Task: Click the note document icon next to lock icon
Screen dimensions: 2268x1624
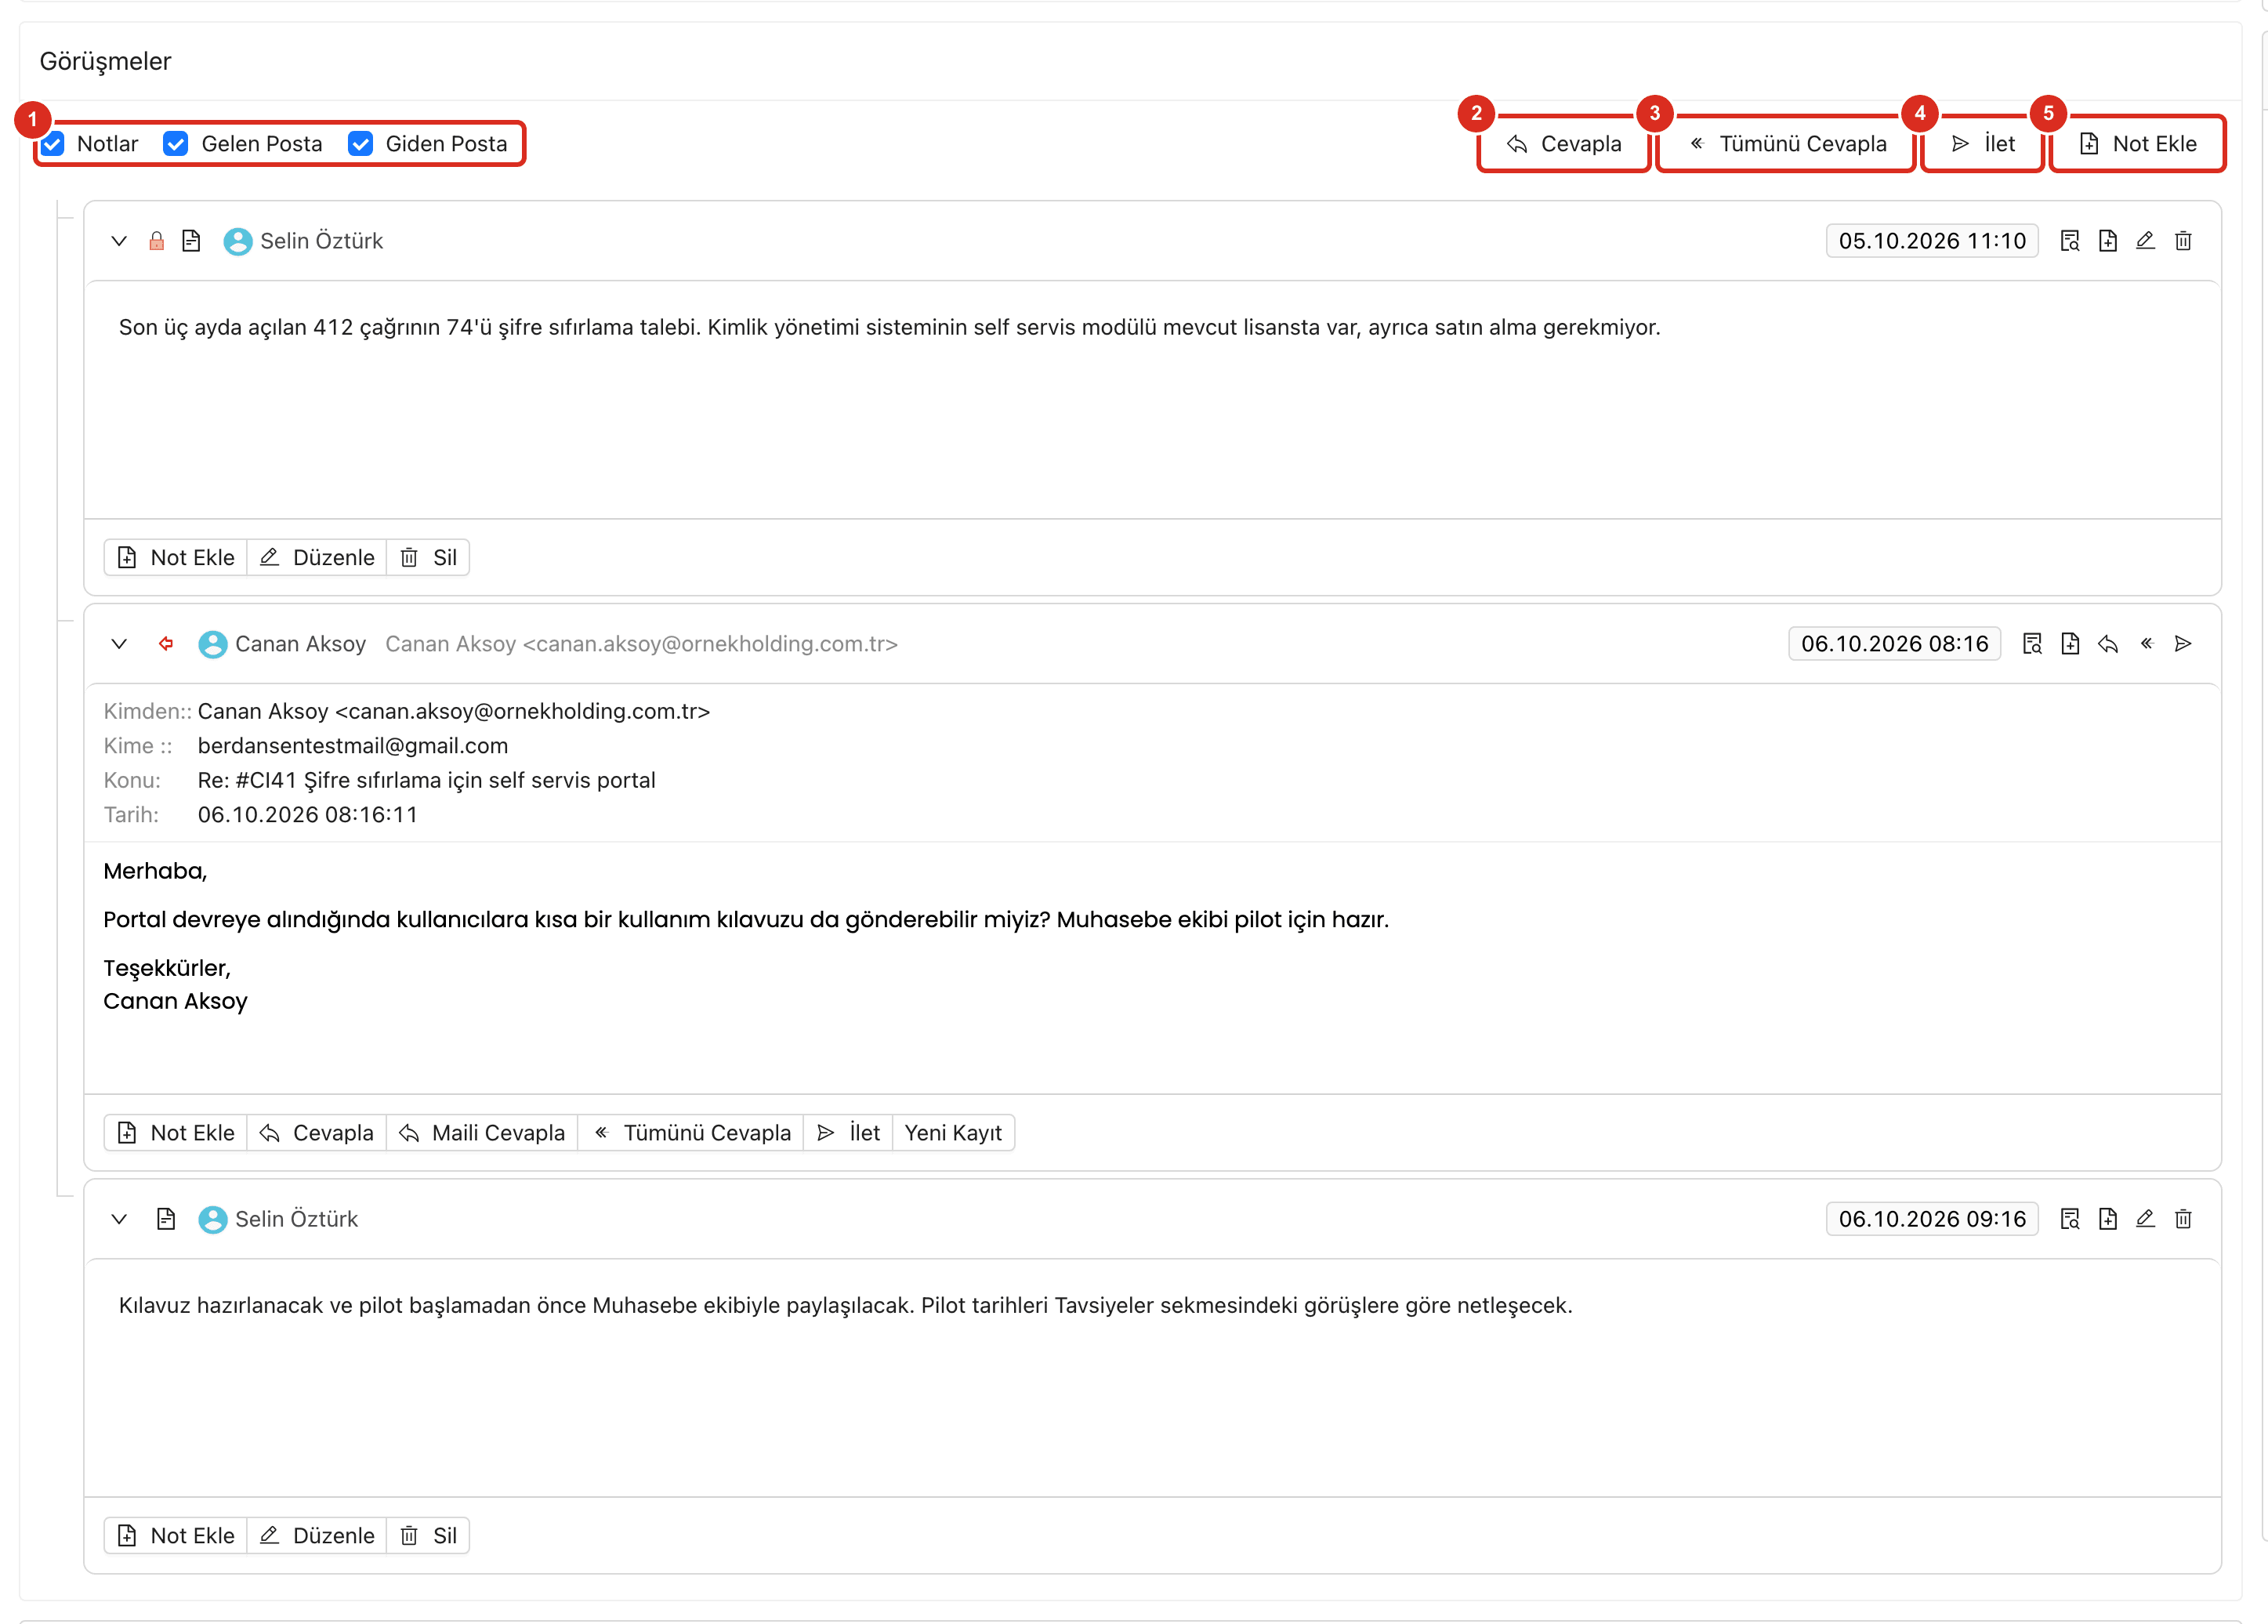Action: pos(191,241)
